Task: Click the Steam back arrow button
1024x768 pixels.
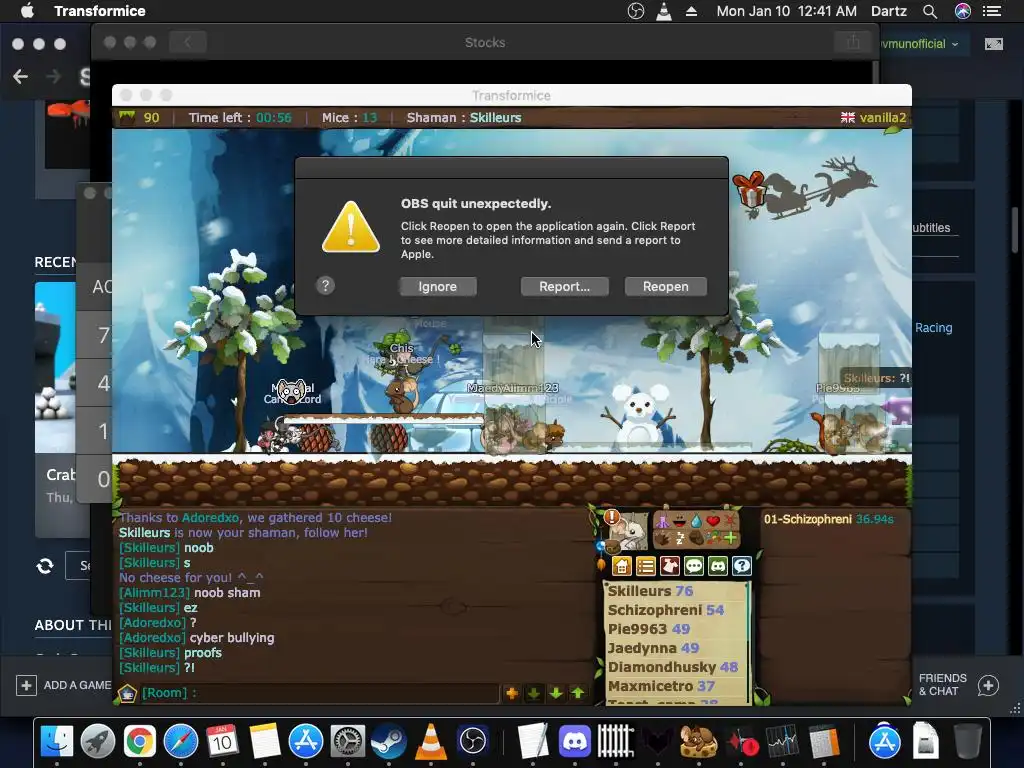Action: click(20, 76)
